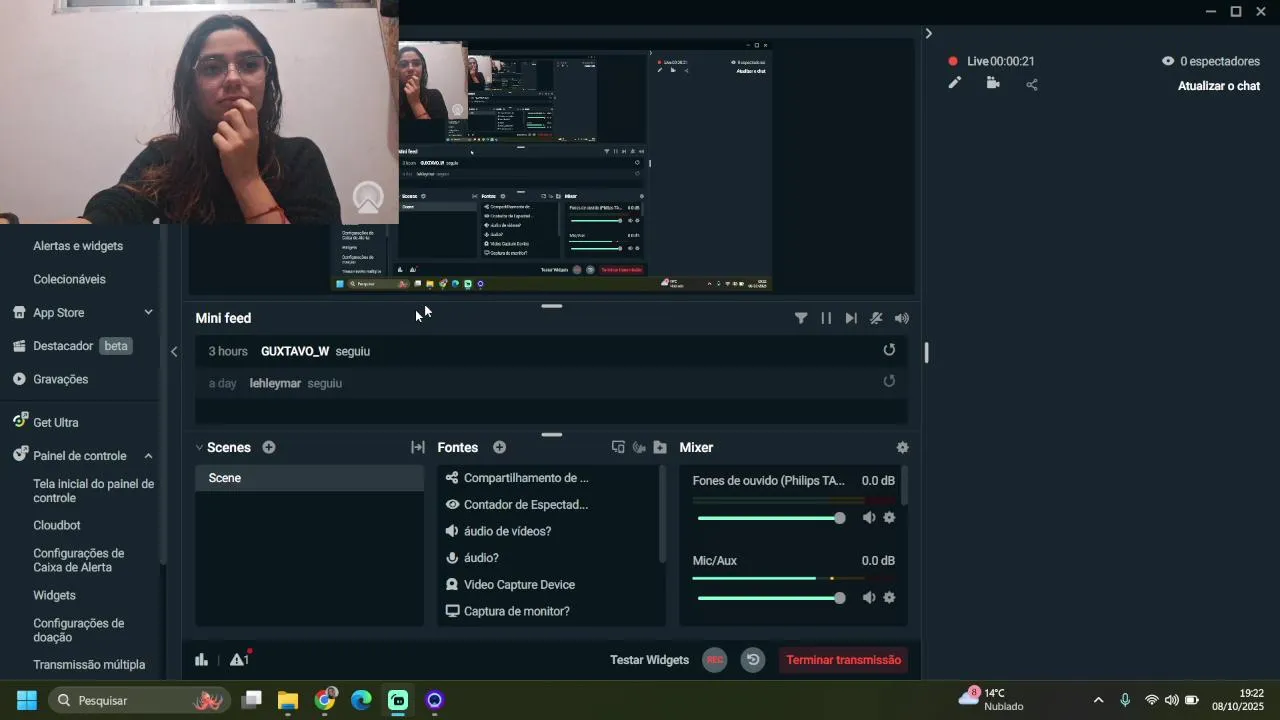Viewport: 1280px width, 720px height.
Task: Replay the lehleymar follow alert
Action: tap(889, 381)
